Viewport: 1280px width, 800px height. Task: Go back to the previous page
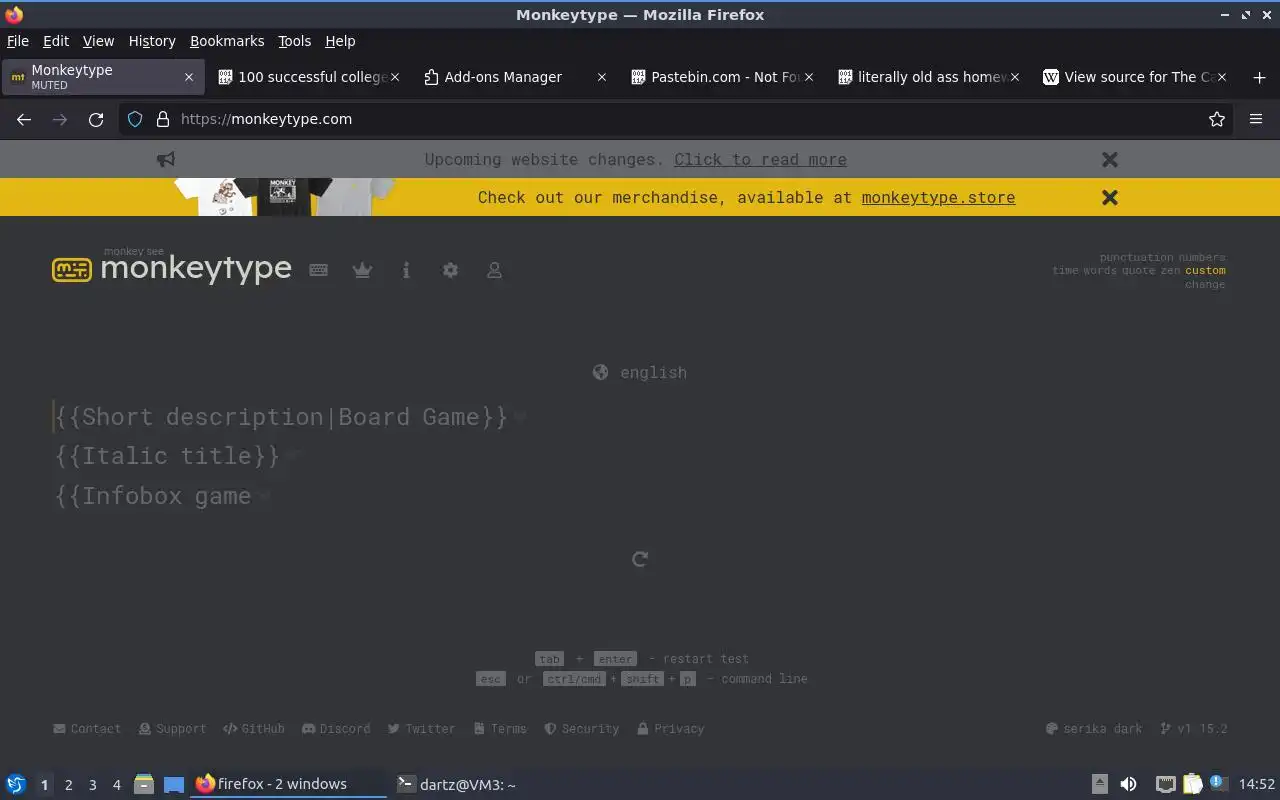tap(24, 119)
